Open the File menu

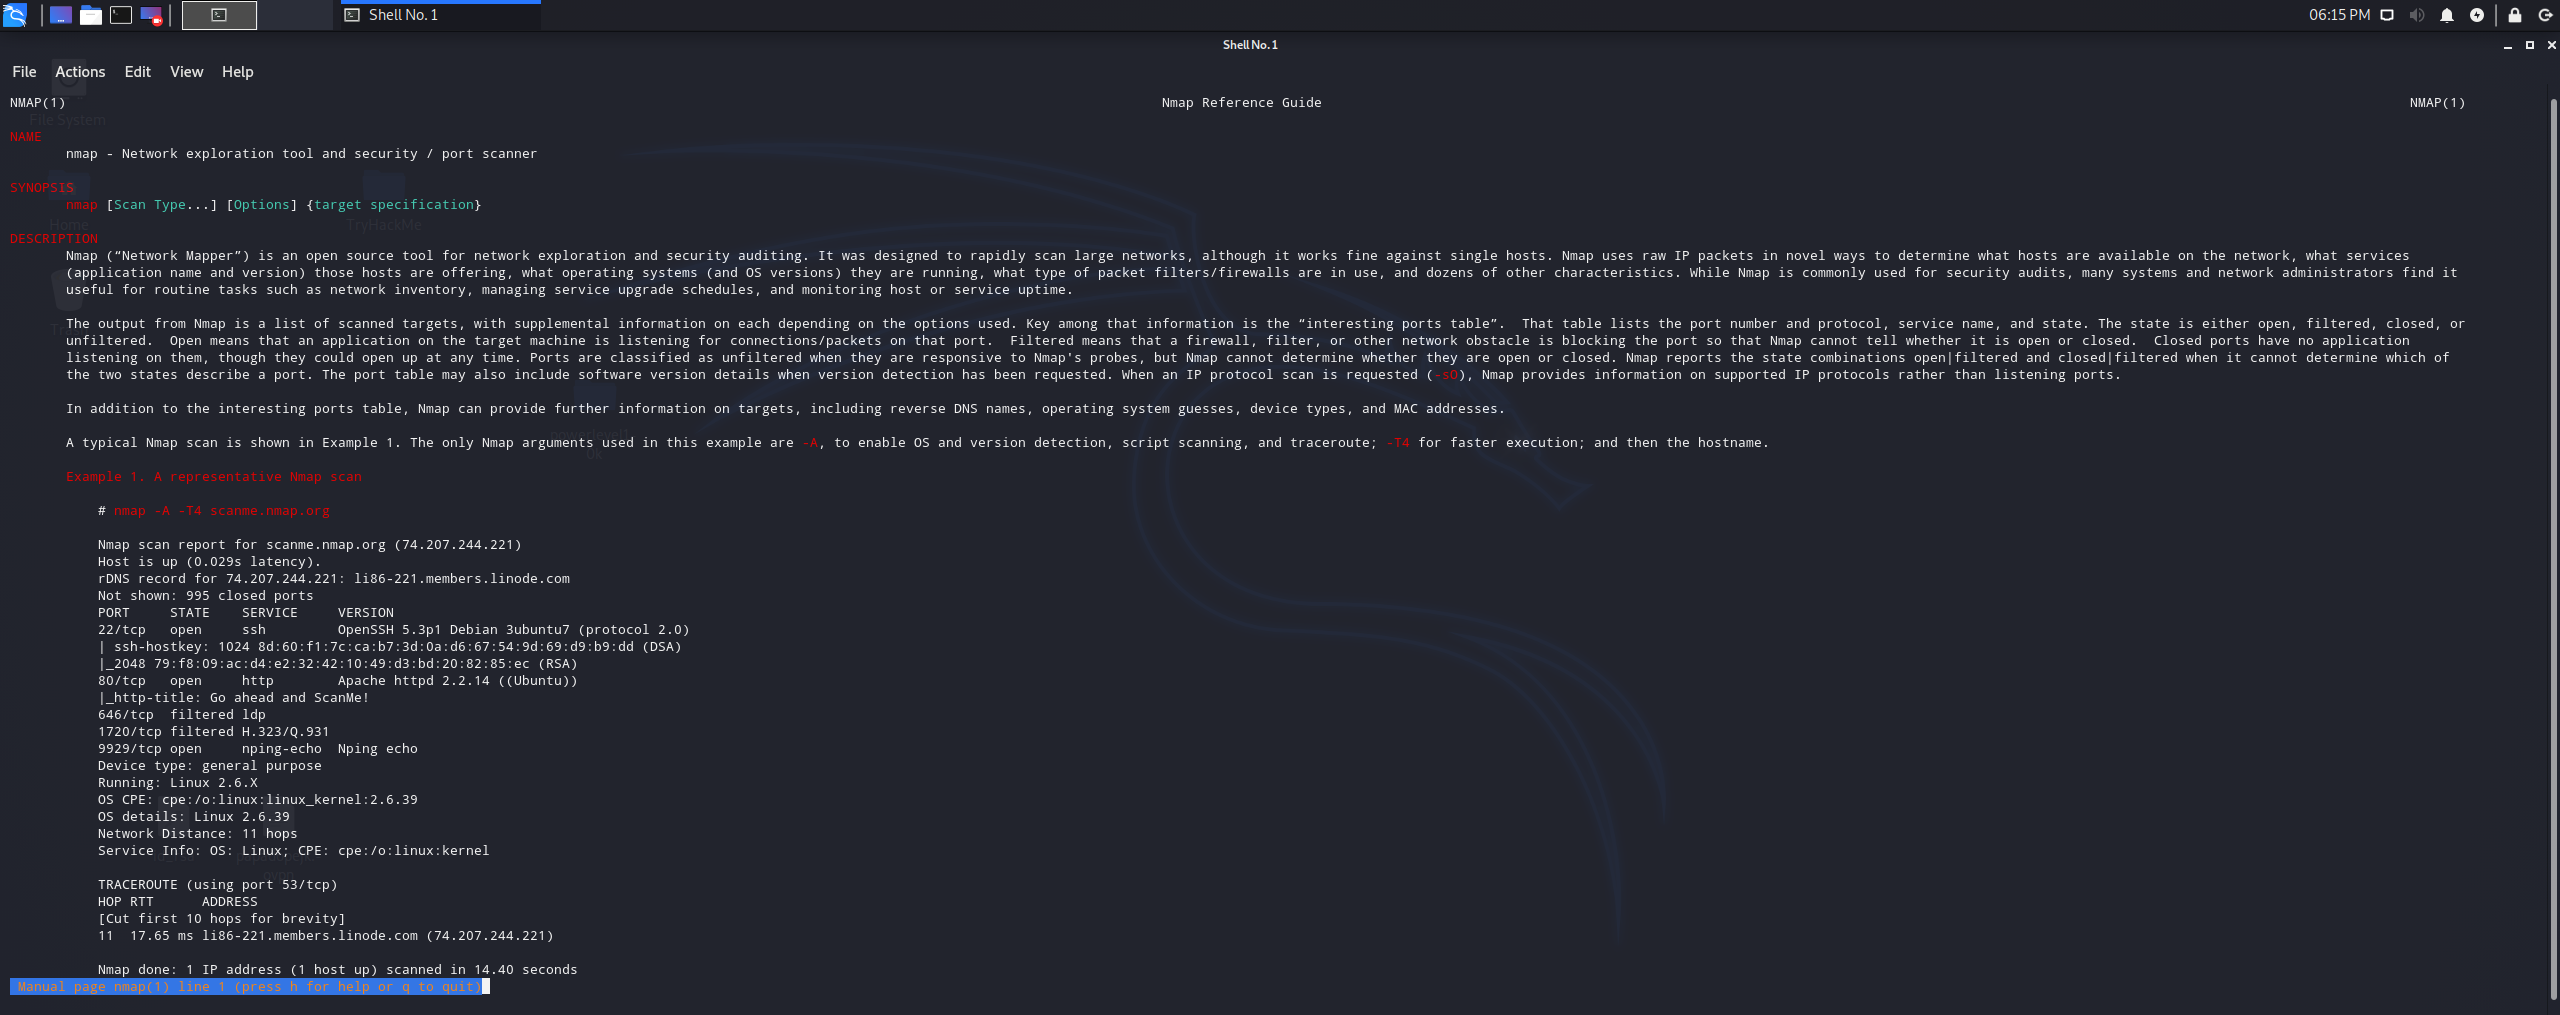point(24,72)
